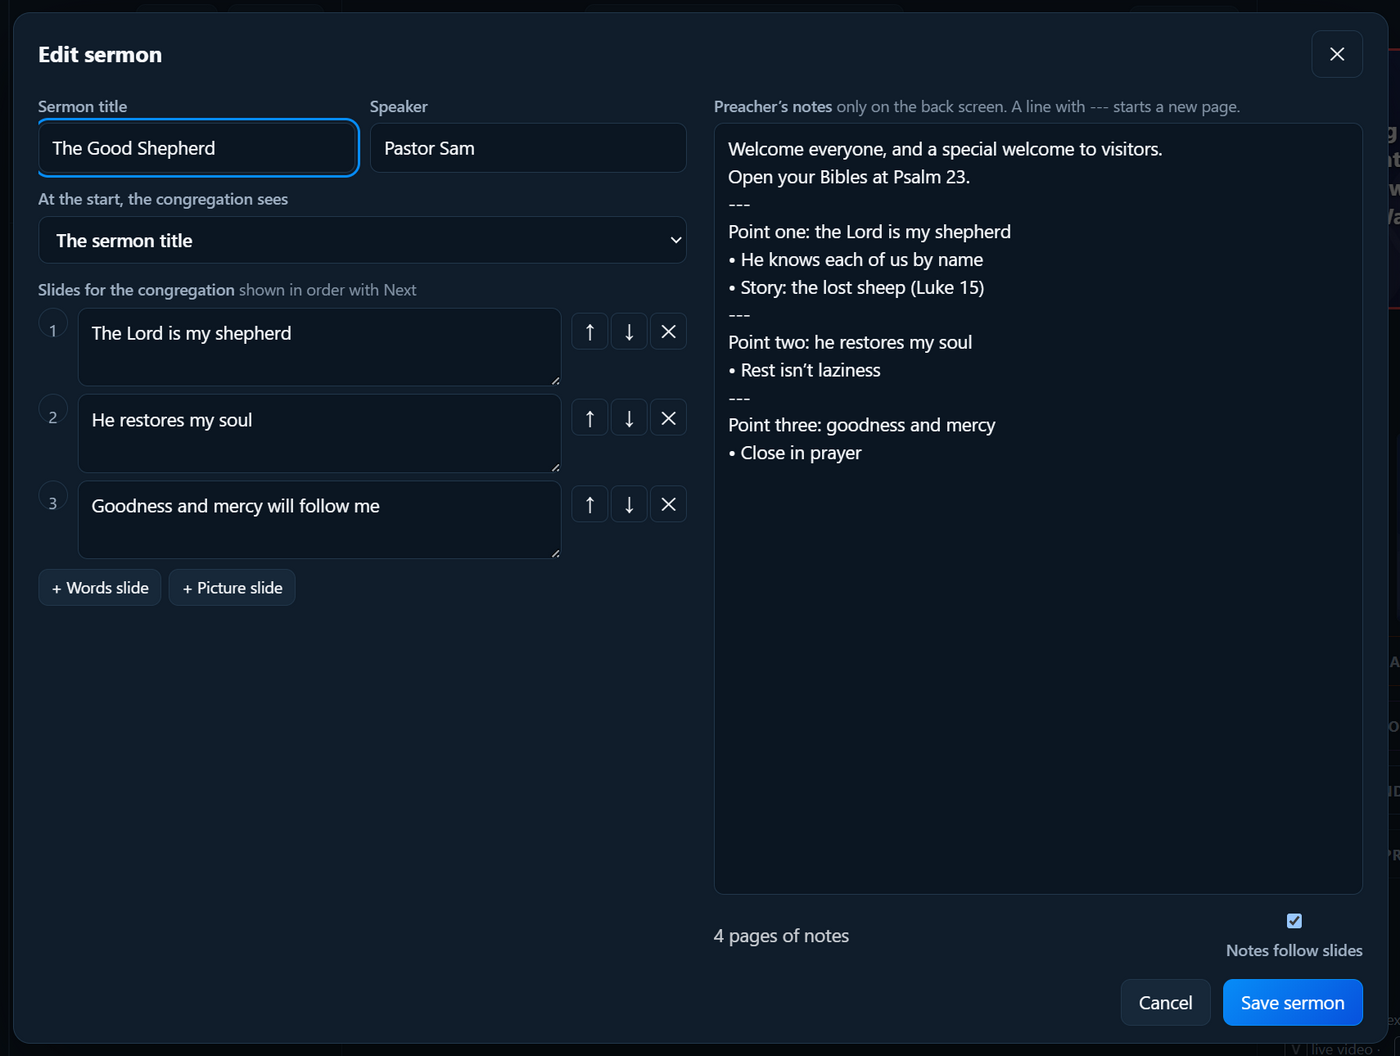This screenshot has height=1056, width=1400.
Task: Move slide 3 'Goodness and mercy' down
Action: (x=629, y=504)
